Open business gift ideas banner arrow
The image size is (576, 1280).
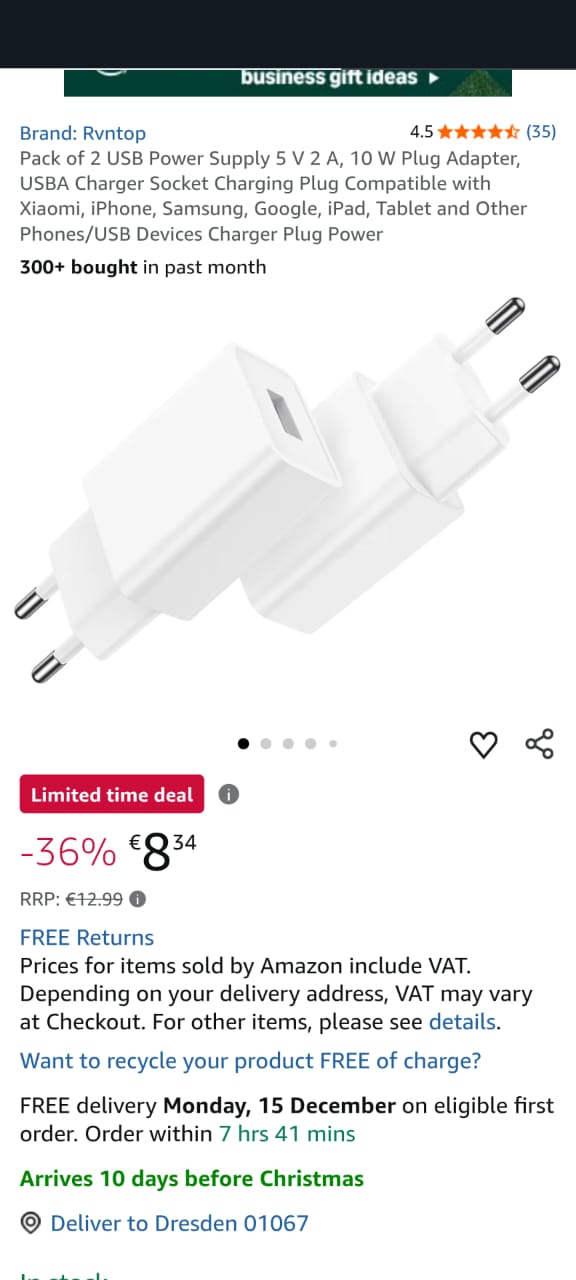[433, 77]
